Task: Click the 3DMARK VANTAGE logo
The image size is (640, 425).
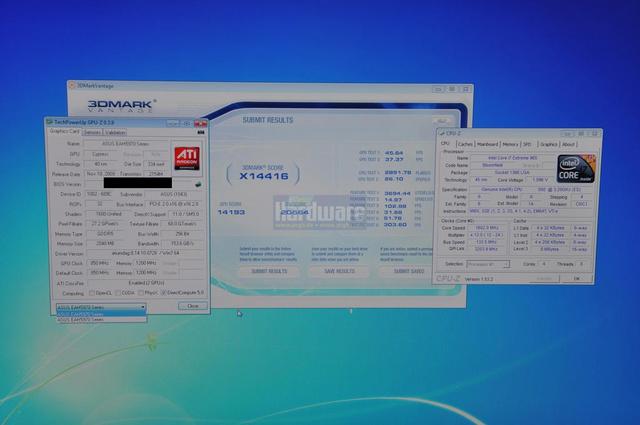Action: click(x=121, y=105)
